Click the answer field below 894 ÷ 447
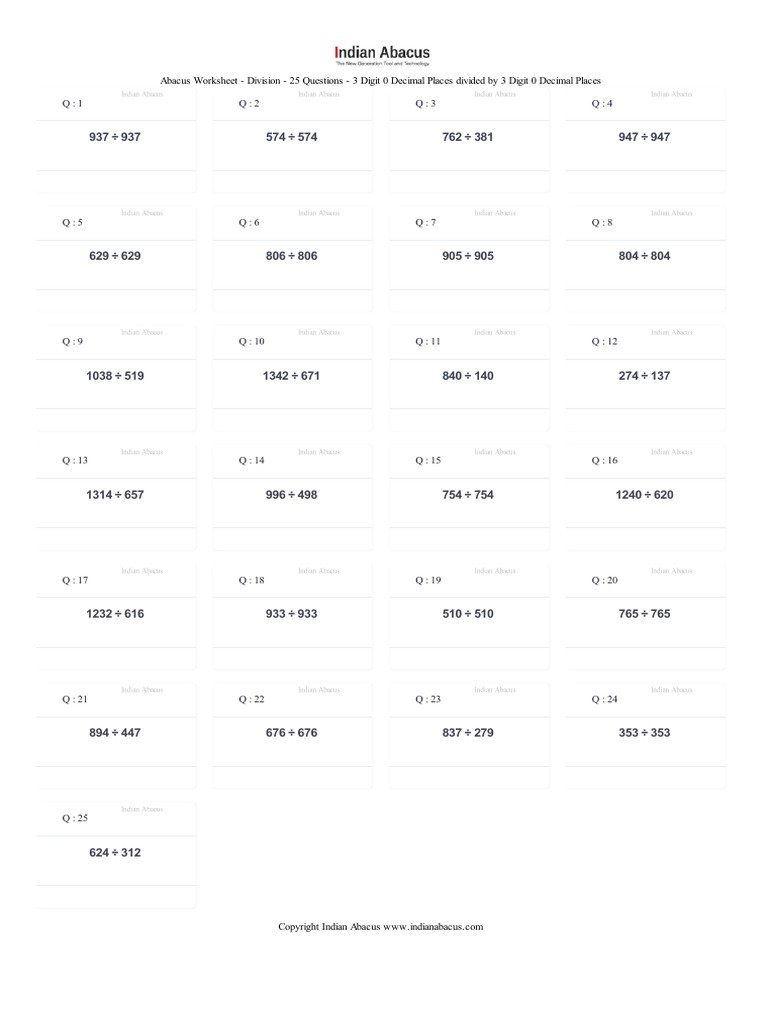This screenshot has height=1024, width=768. click(x=116, y=777)
